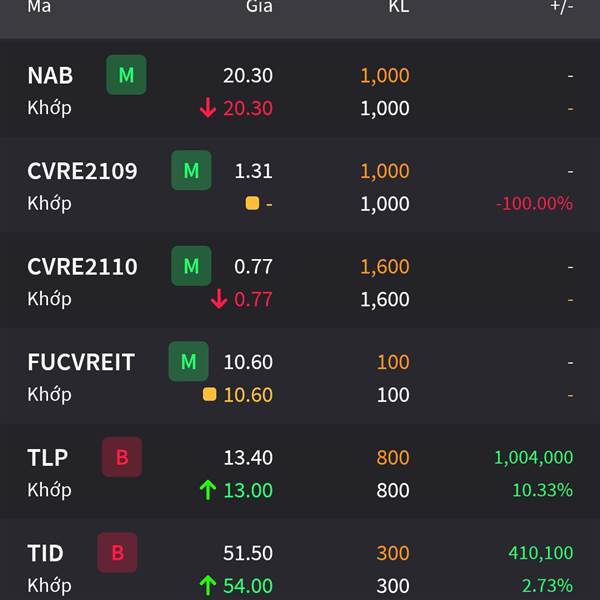Sort by the +/- column header
This screenshot has width=600, height=600.
pyautogui.click(x=561, y=7)
